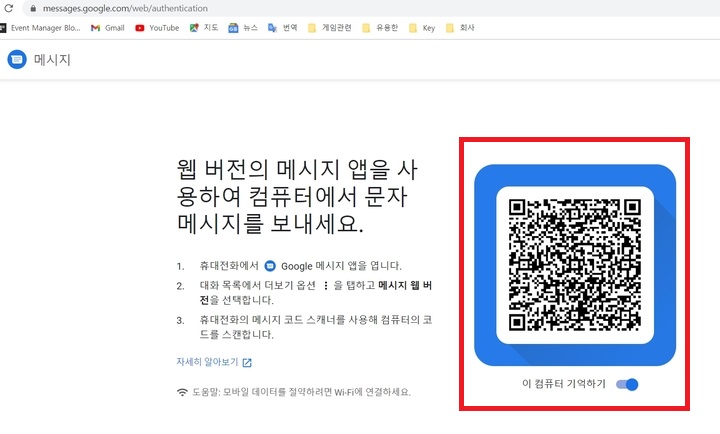Expand the 유용한 bookmark folder
This screenshot has width=720, height=434.
(x=380, y=28)
